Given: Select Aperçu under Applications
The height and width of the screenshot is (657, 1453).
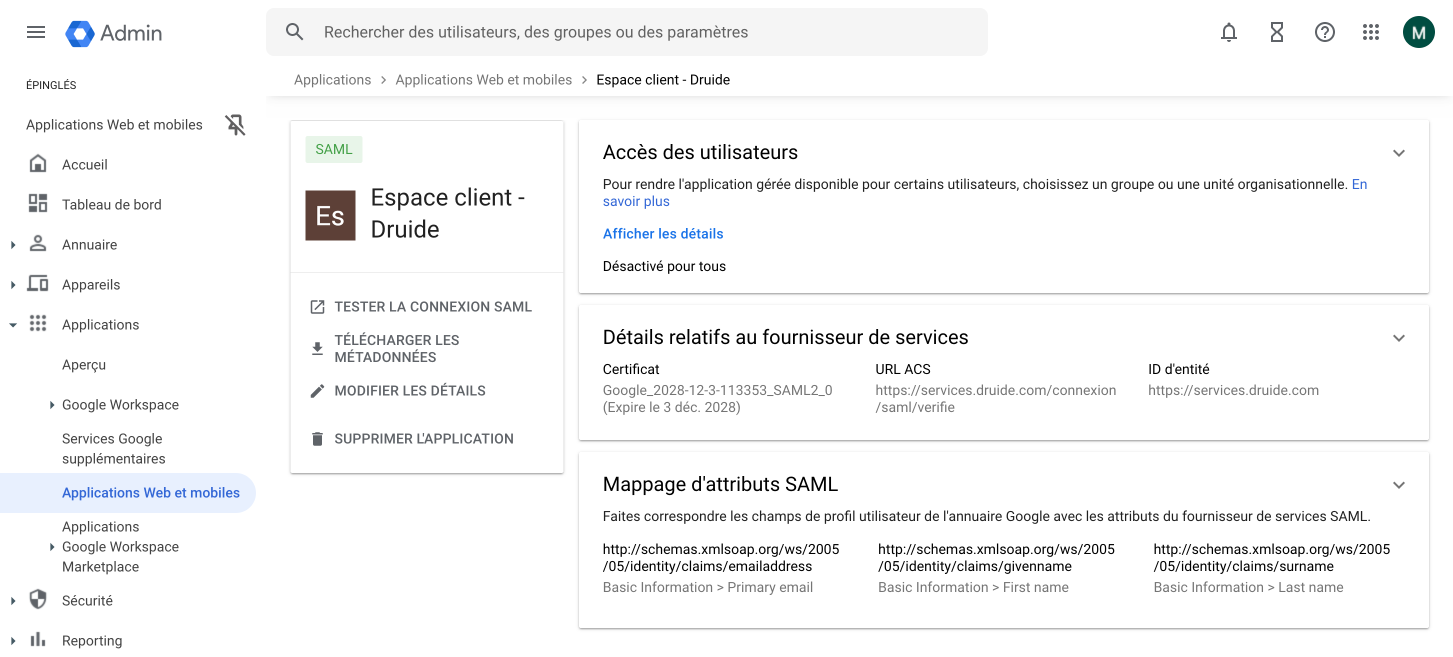Looking at the screenshot, I should click(84, 365).
